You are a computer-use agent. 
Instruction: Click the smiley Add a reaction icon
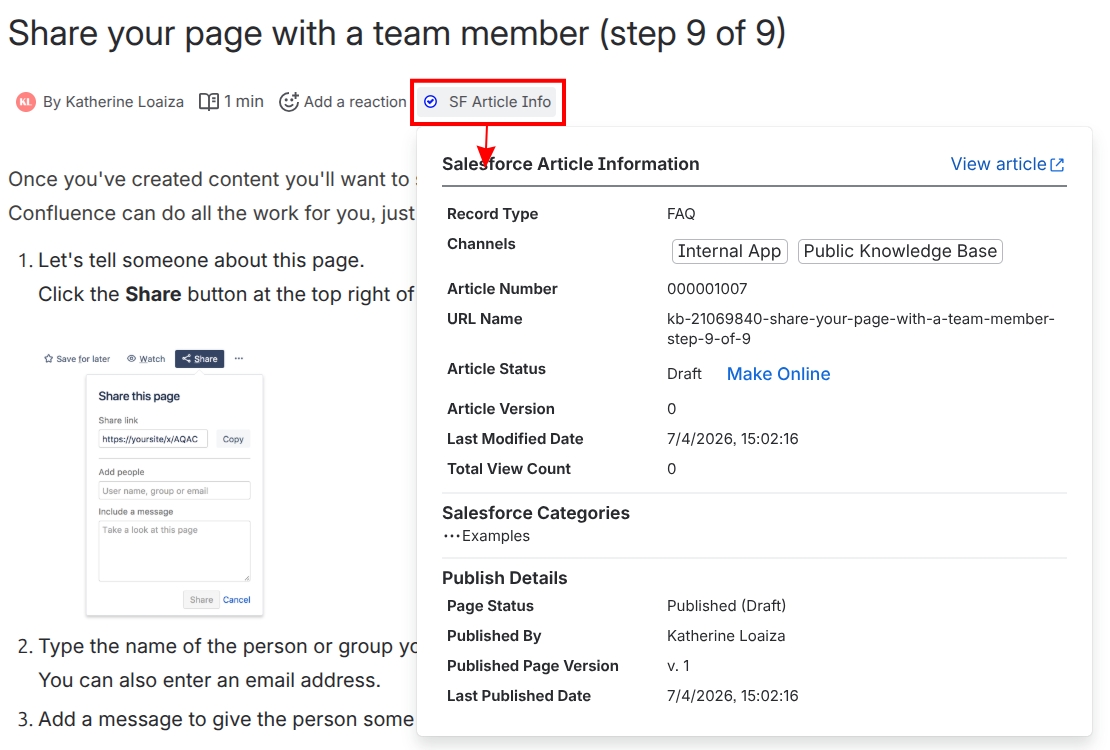(288, 102)
